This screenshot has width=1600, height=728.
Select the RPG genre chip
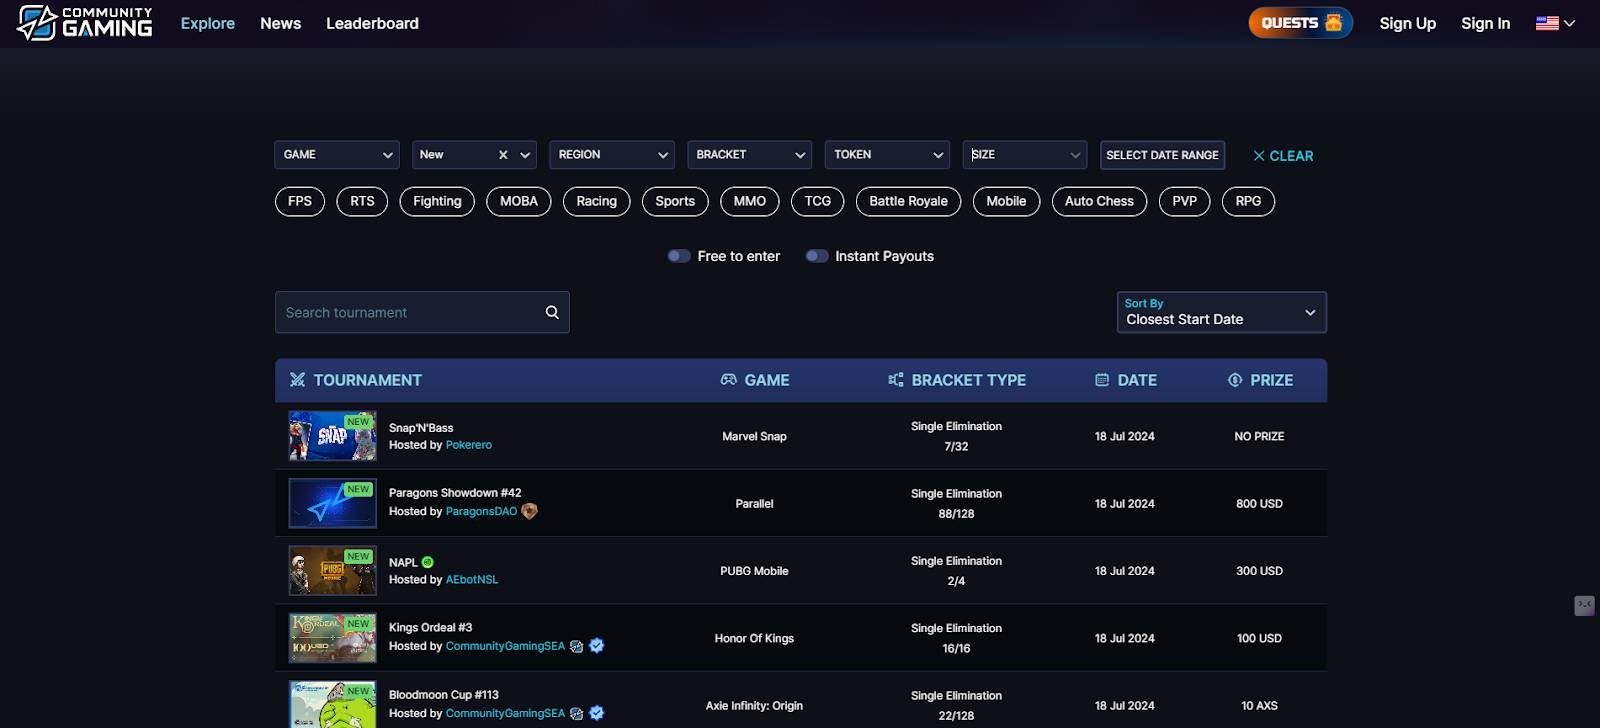[x=1248, y=201]
